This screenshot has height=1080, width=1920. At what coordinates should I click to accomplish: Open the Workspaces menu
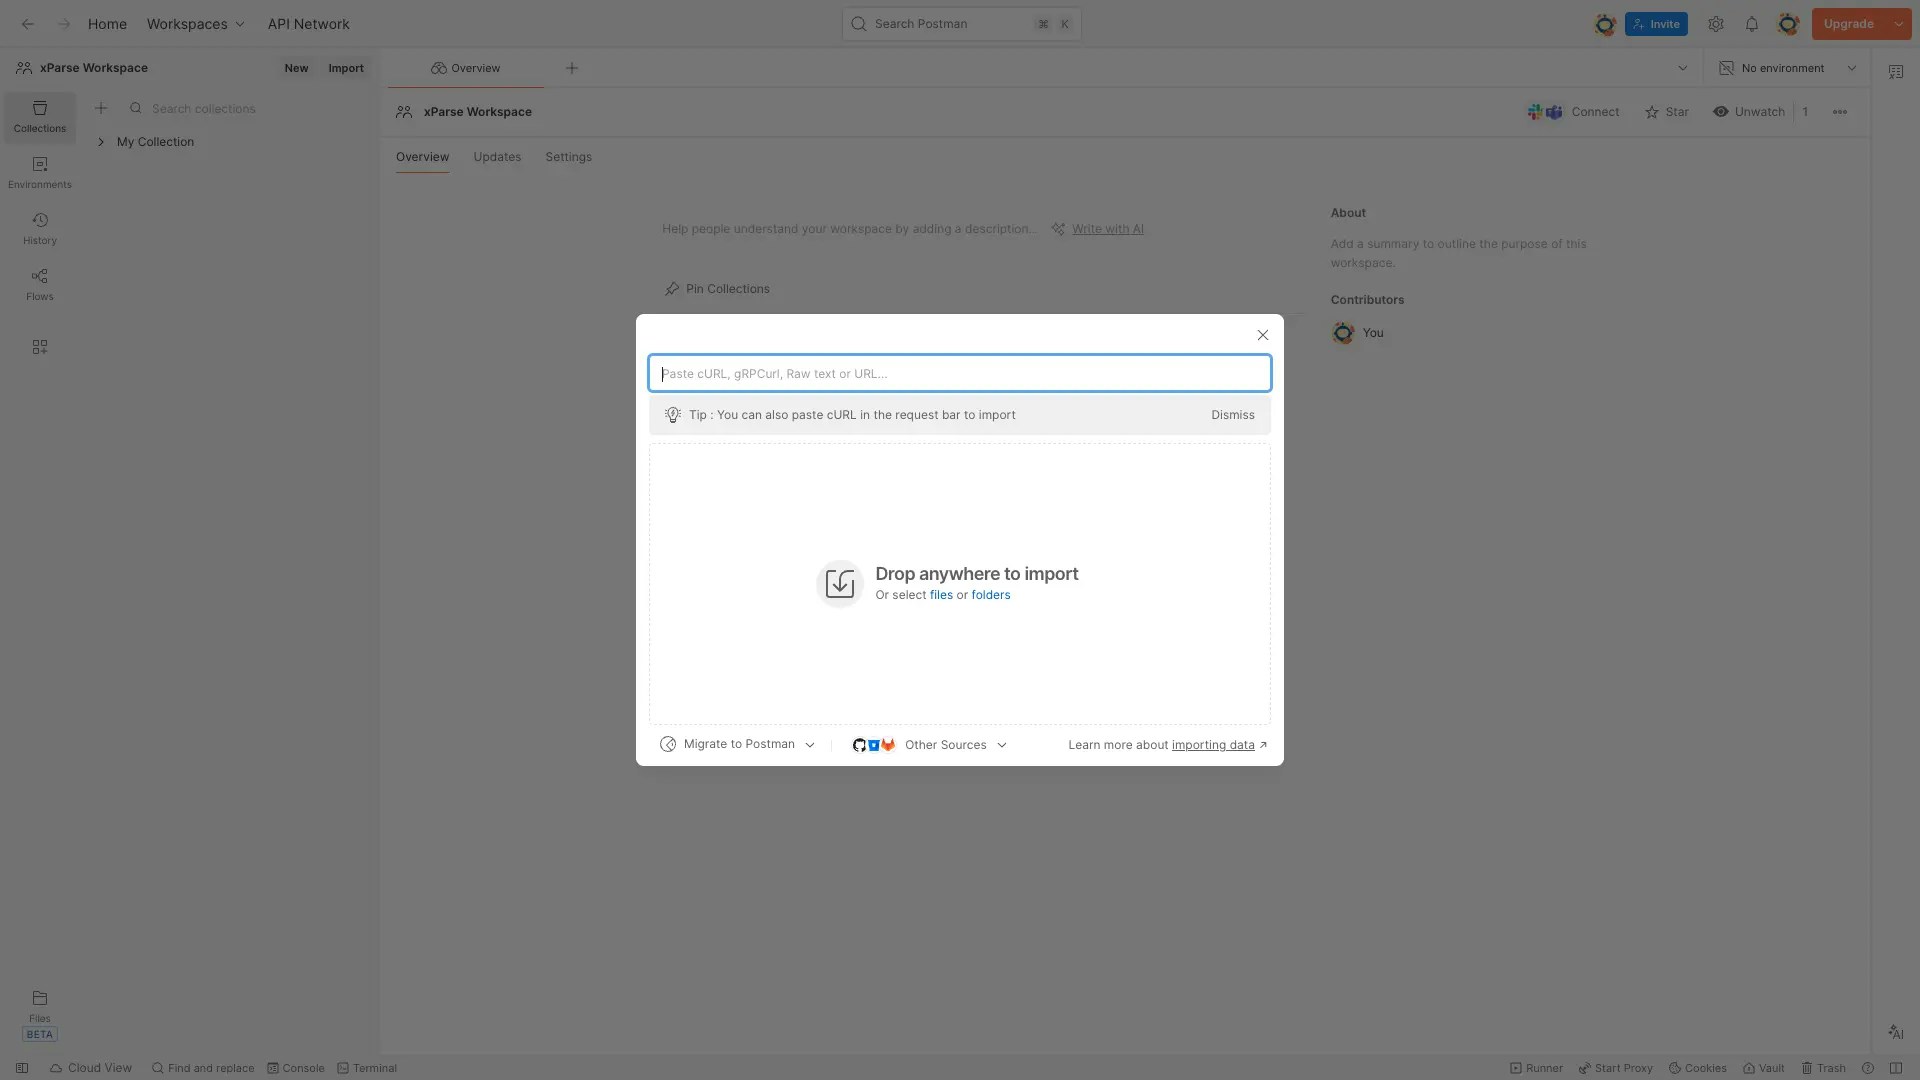point(195,24)
